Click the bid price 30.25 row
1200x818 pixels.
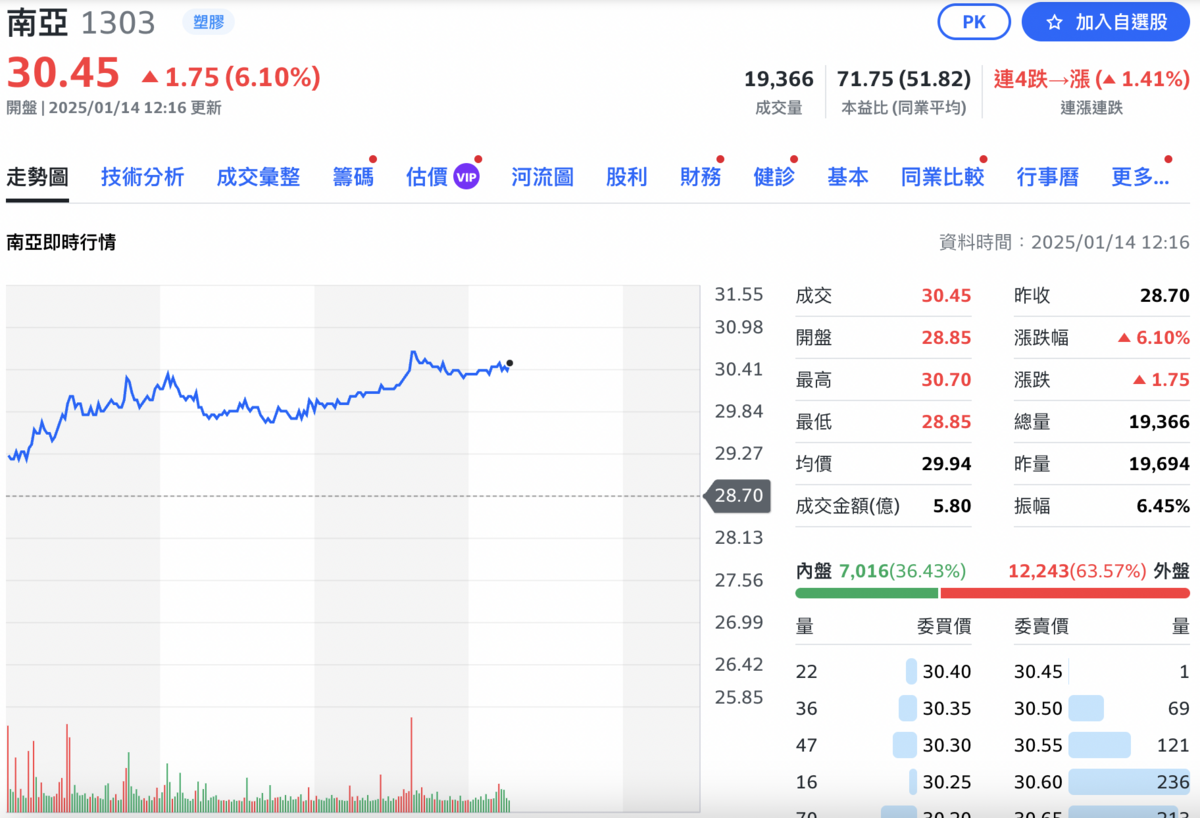(x=884, y=782)
